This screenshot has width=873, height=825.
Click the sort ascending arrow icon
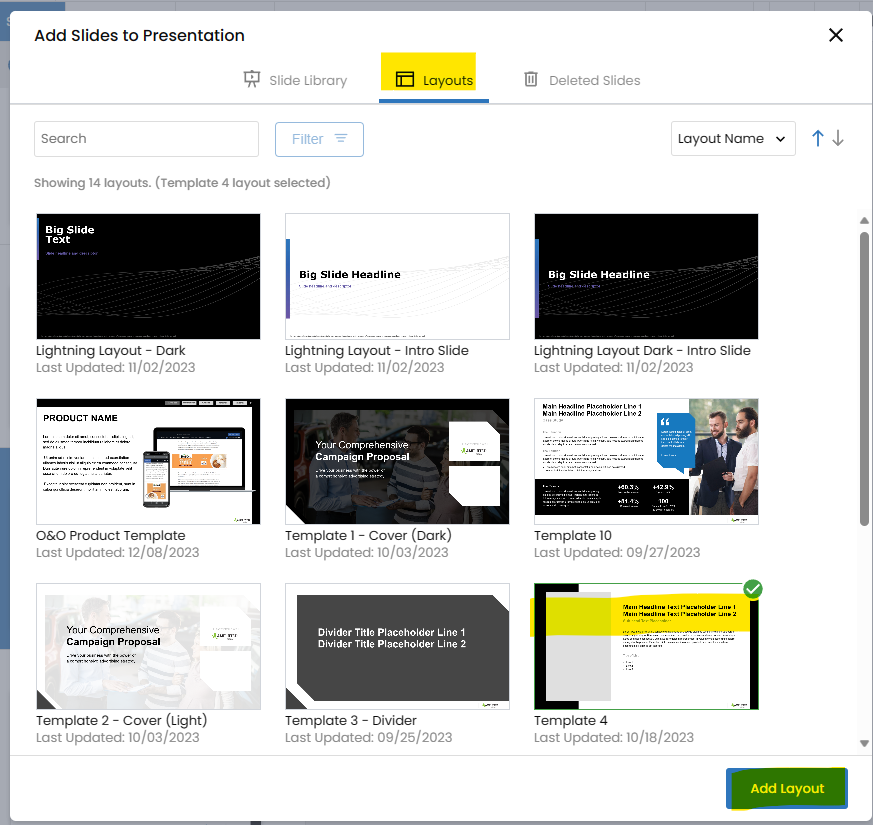coord(817,139)
